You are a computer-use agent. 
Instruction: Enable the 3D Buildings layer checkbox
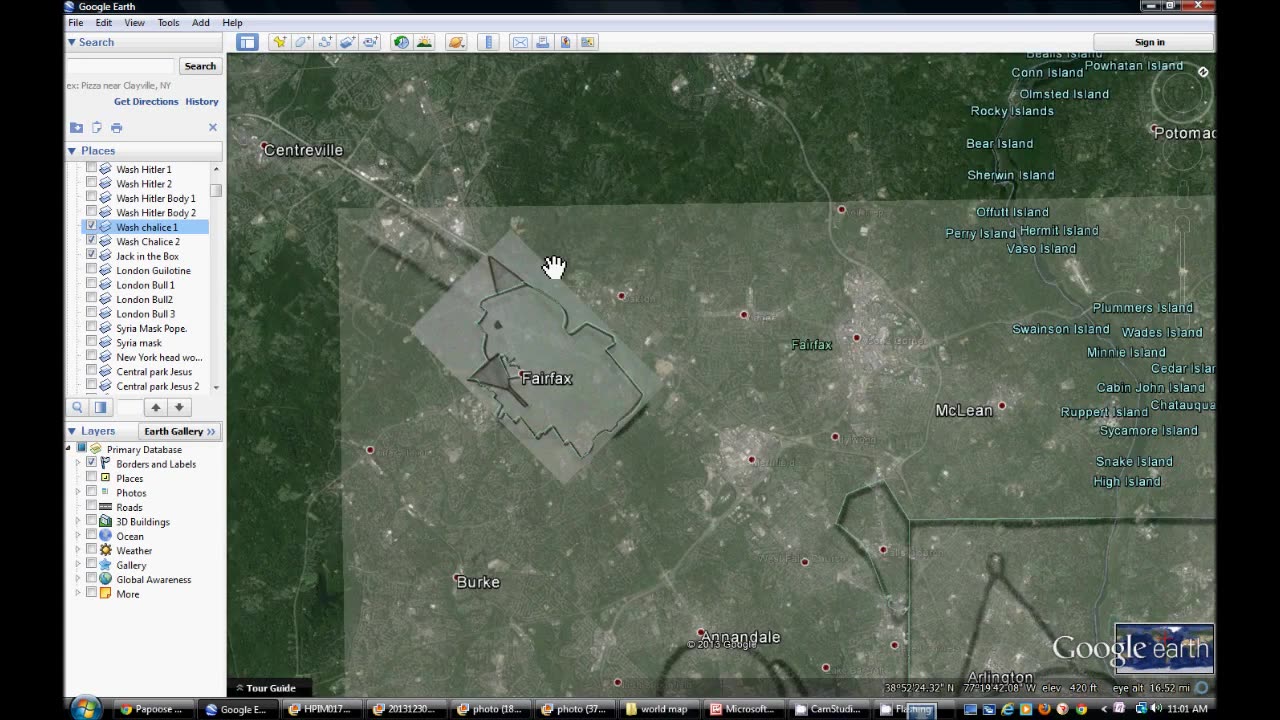(x=92, y=521)
